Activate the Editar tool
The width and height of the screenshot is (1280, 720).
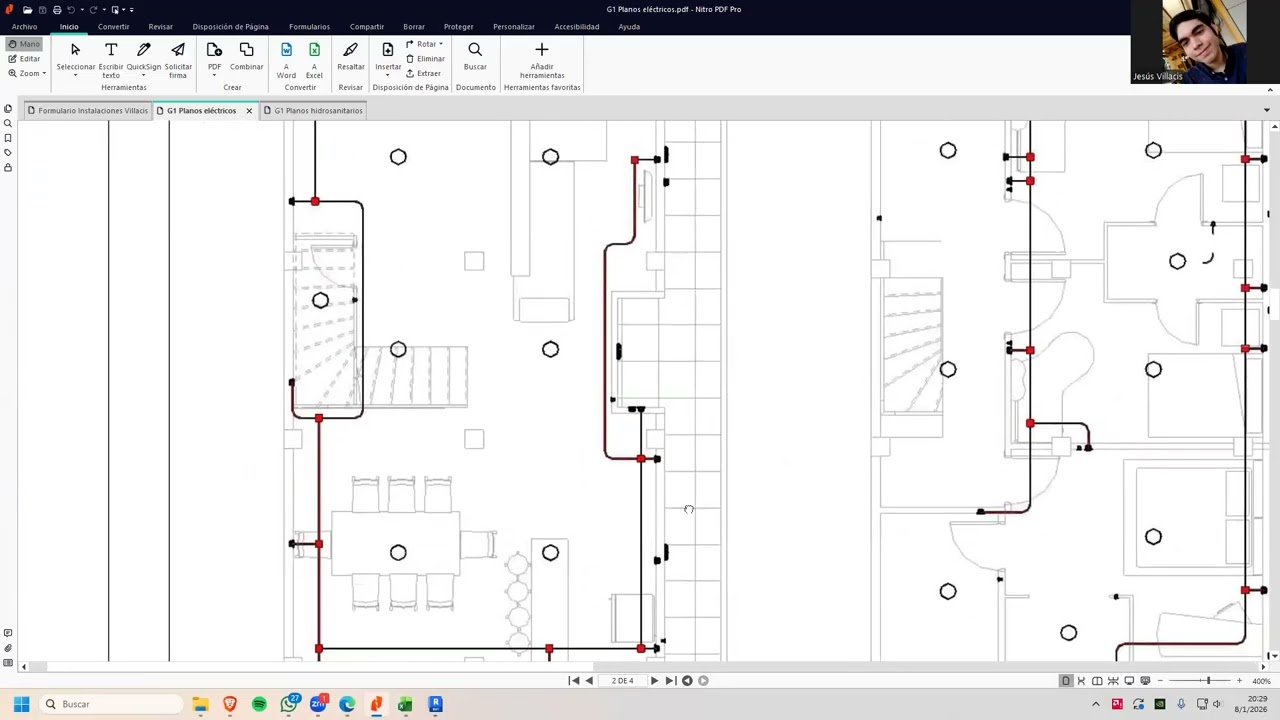pyautogui.click(x=24, y=59)
